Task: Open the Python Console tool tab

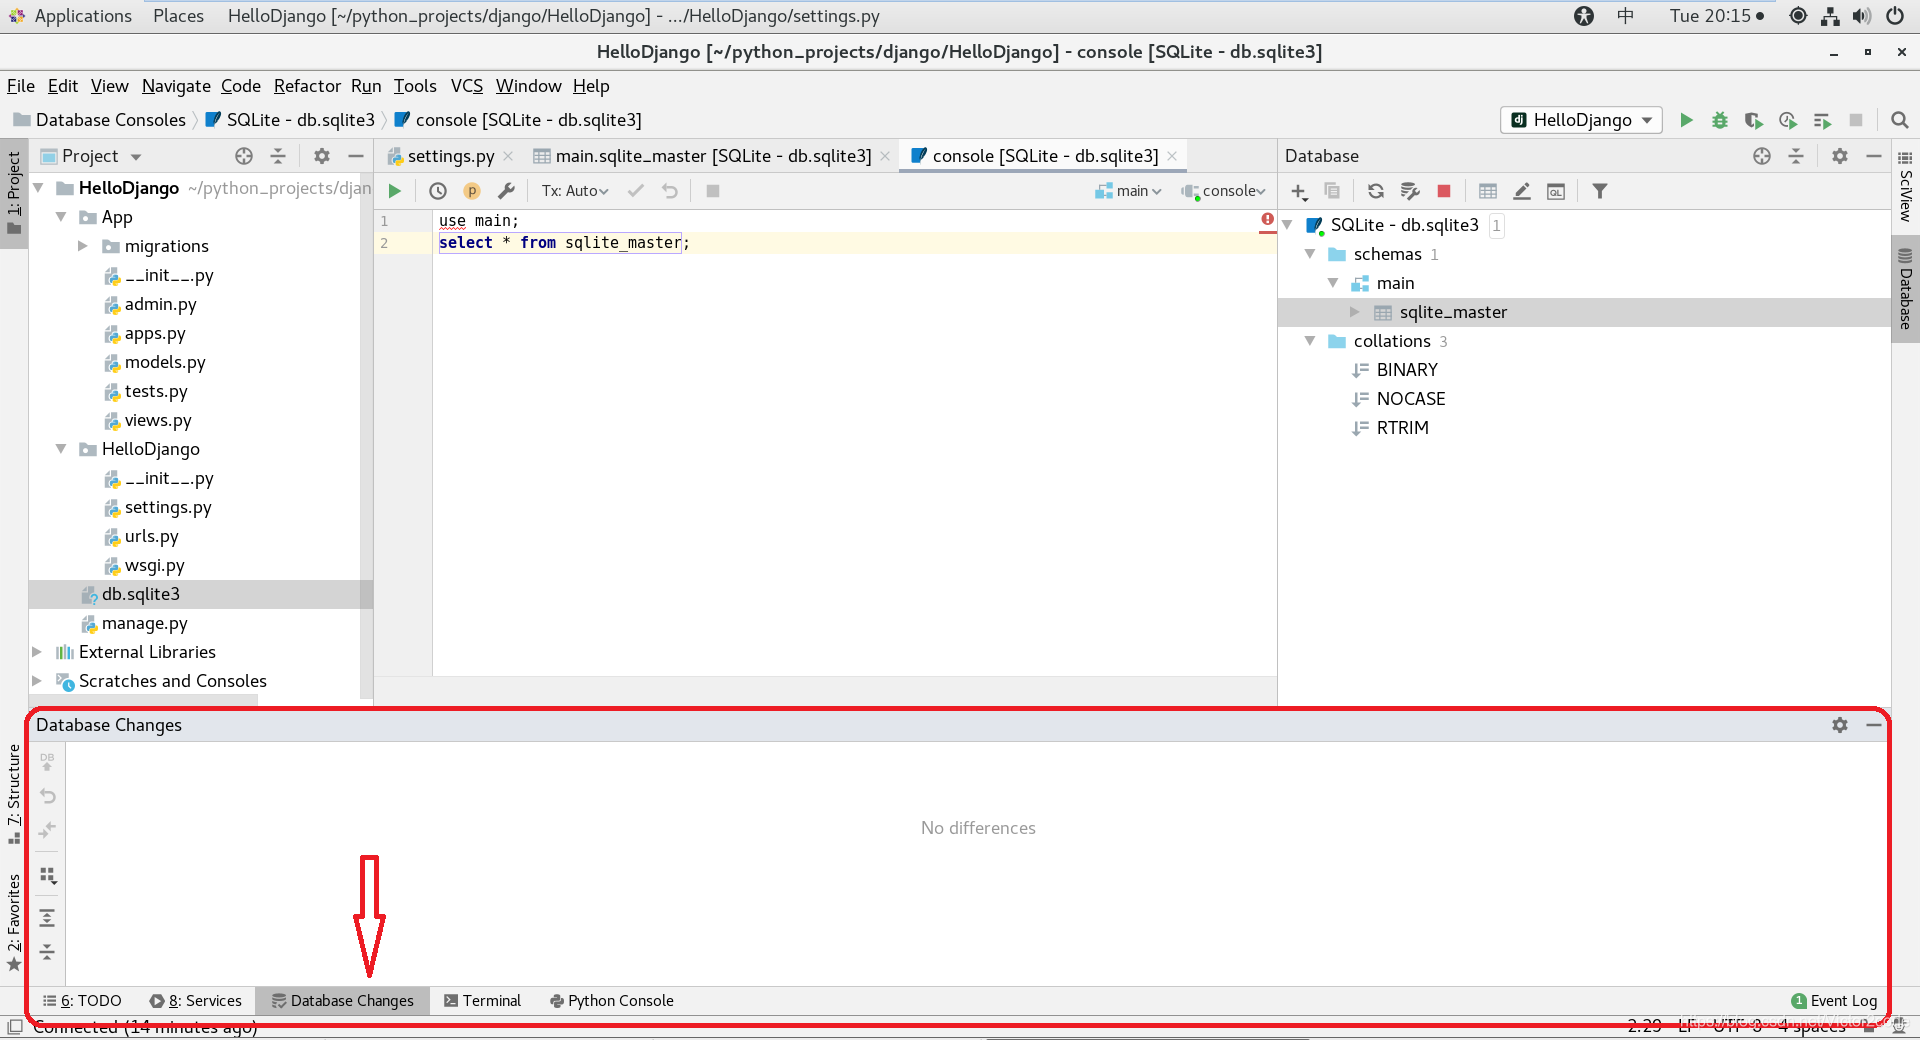Action: point(611,1001)
